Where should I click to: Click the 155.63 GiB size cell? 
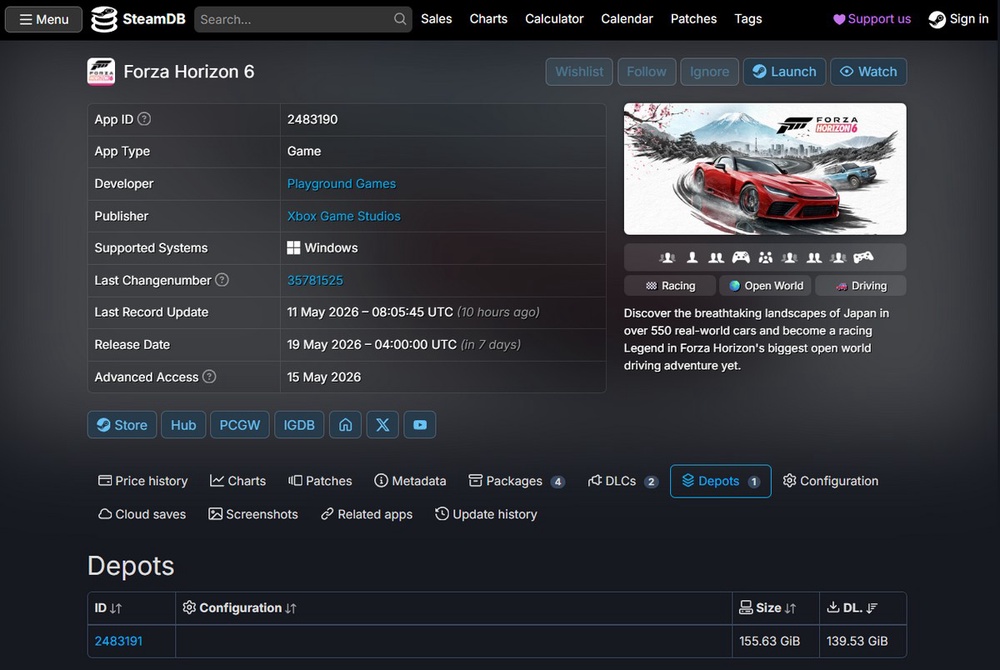[x=776, y=641]
